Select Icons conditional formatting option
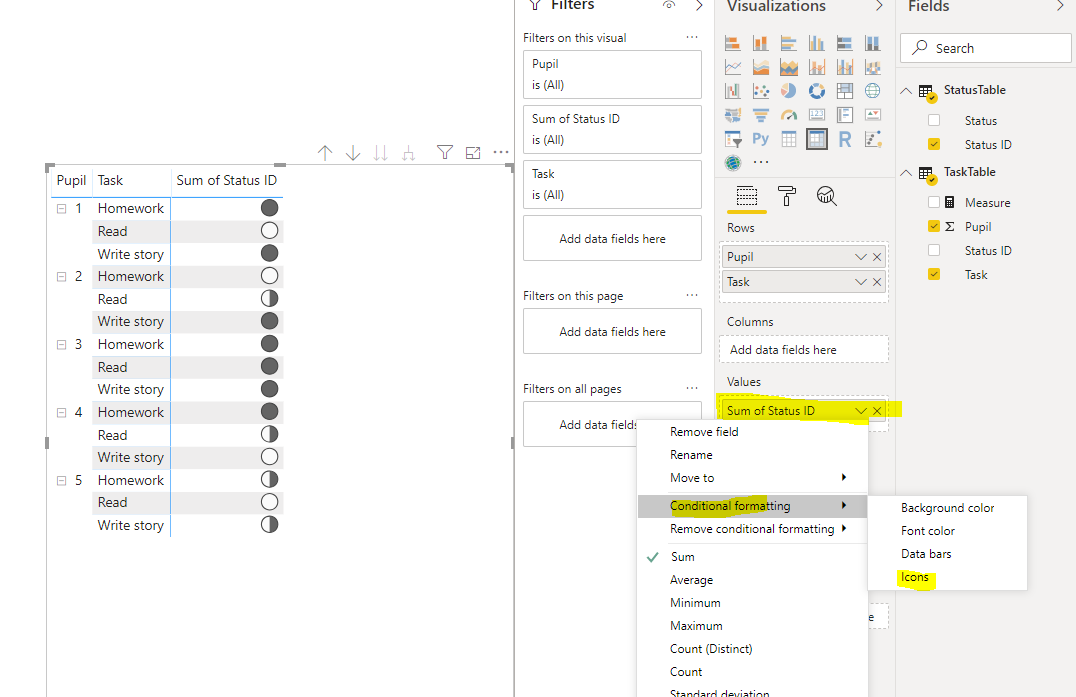The image size is (1076, 697). [x=915, y=577]
